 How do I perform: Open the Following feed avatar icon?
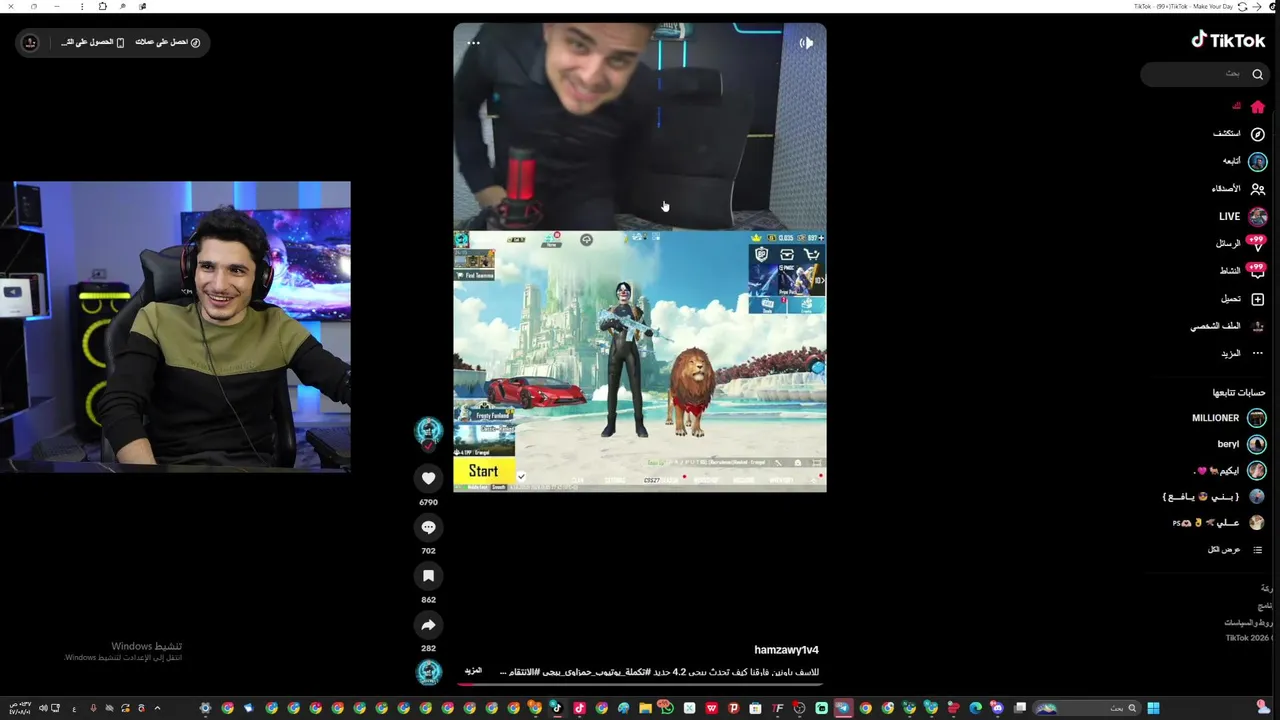click(x=1257, y=161)
